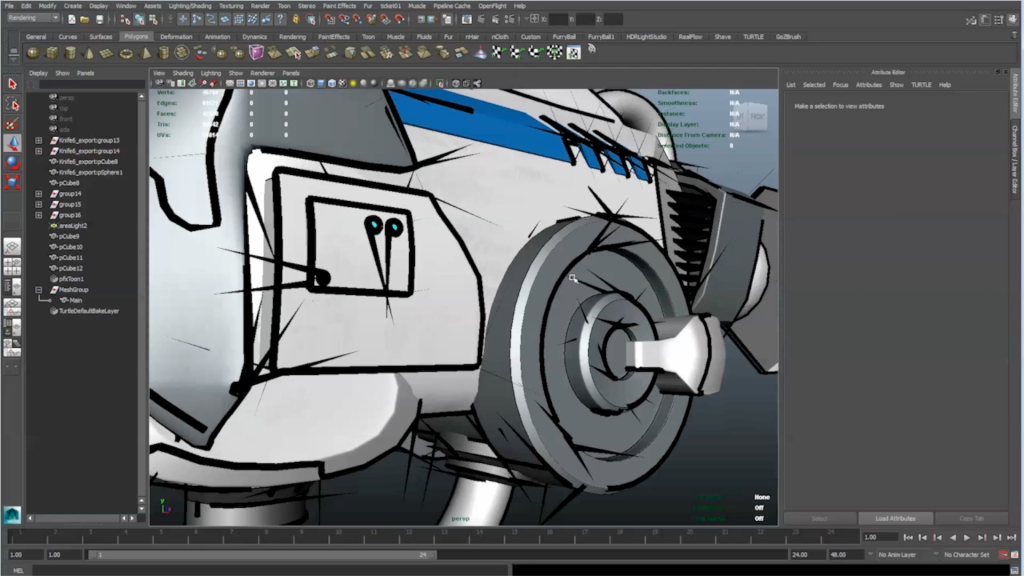Select areaLight2 in the outliner
1024x576 pixels.
tap(72, 226)
